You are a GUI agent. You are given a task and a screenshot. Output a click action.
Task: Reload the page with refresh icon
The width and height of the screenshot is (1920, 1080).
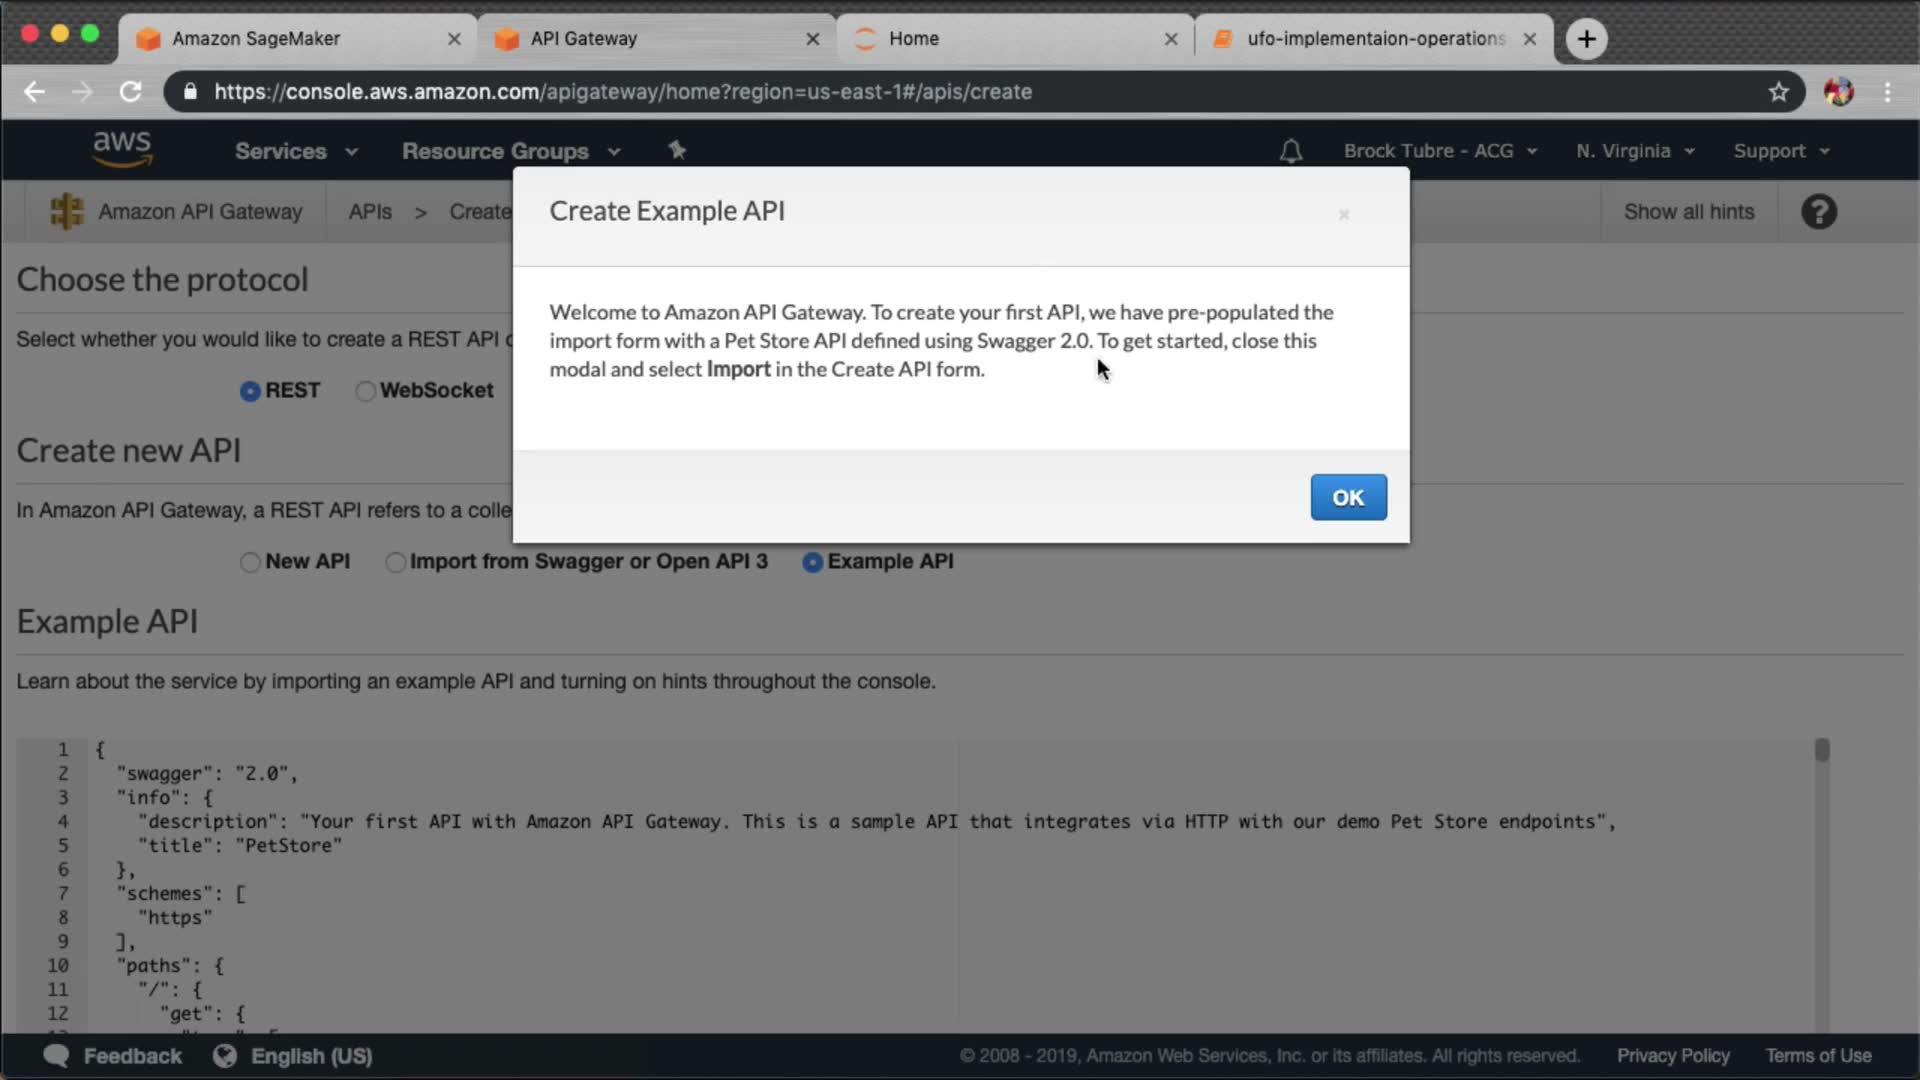(131, 92)
